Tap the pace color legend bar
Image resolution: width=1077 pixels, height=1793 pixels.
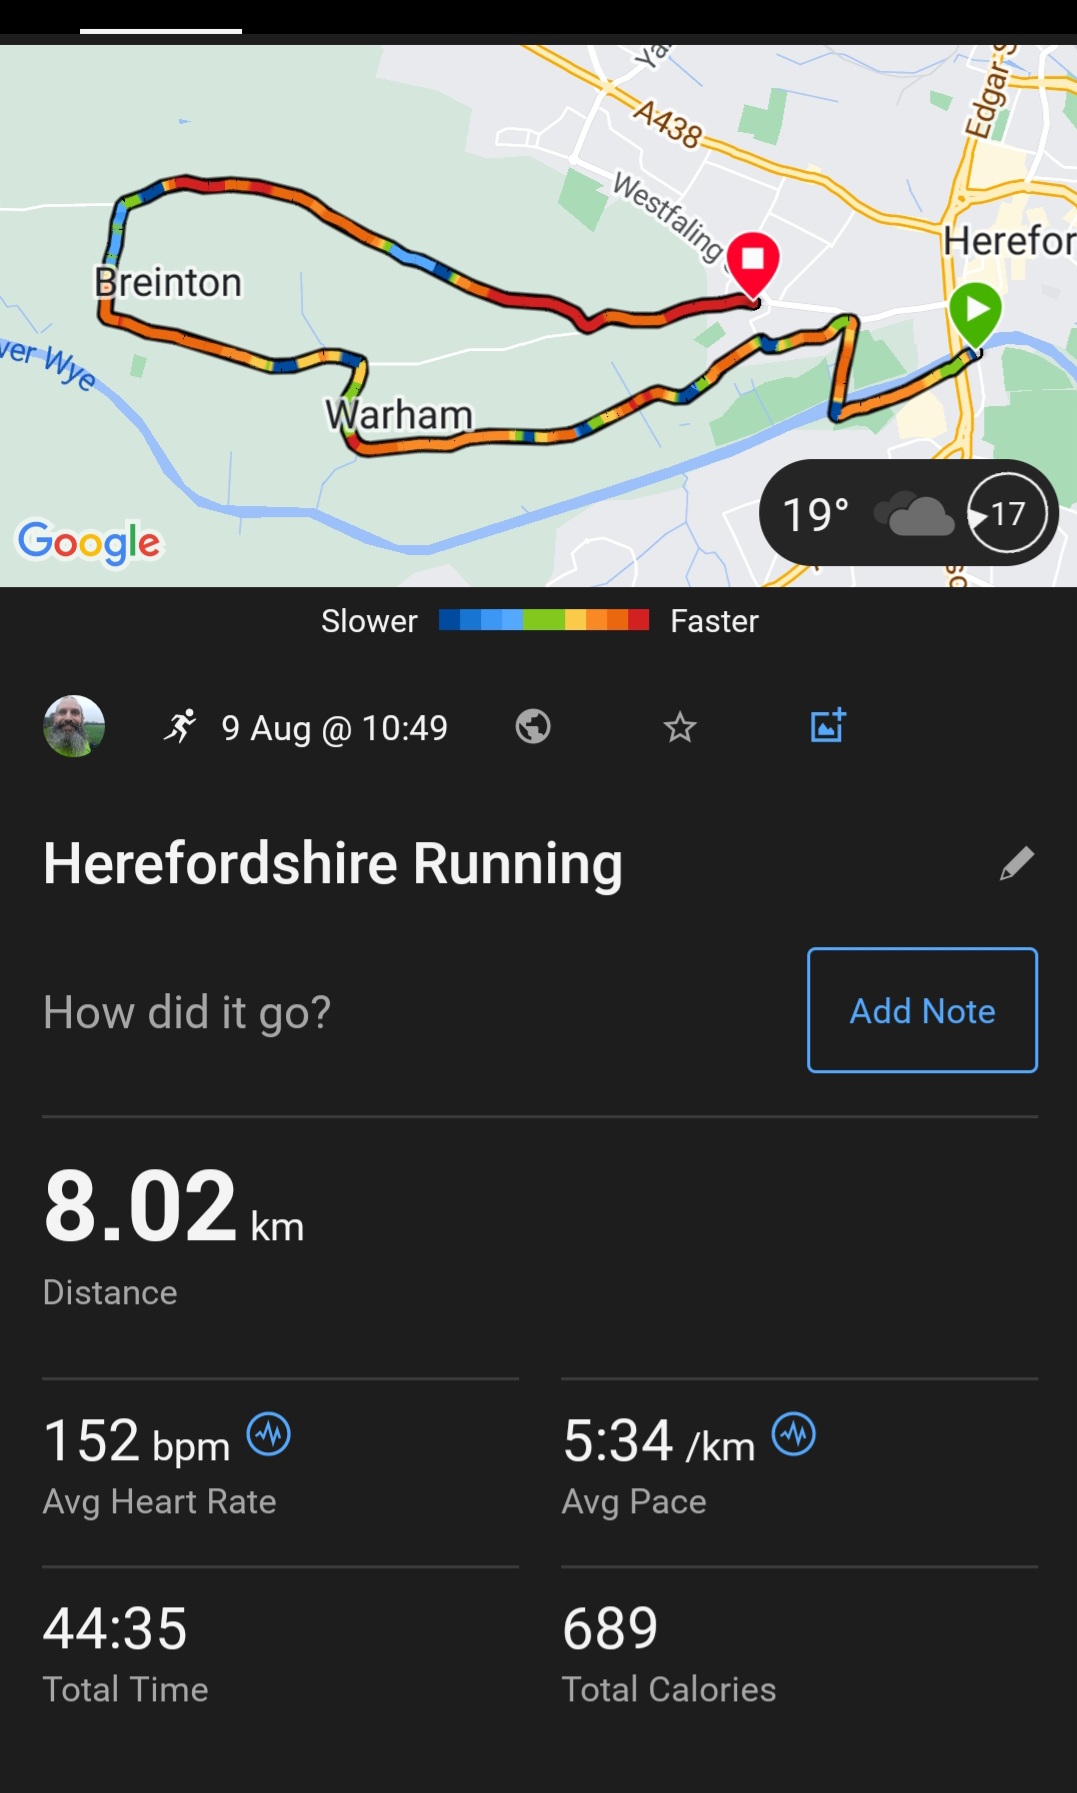[544, 620]
